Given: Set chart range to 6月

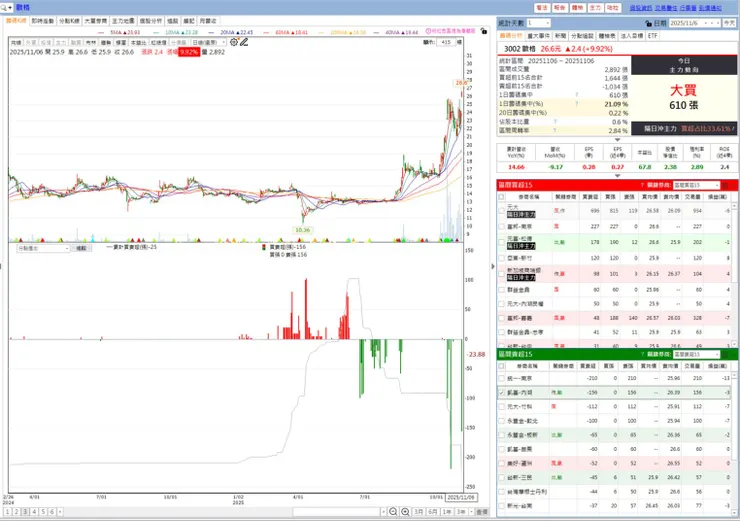Looking at the screenshot, I should pyautogui.click(x=432, y=512).
